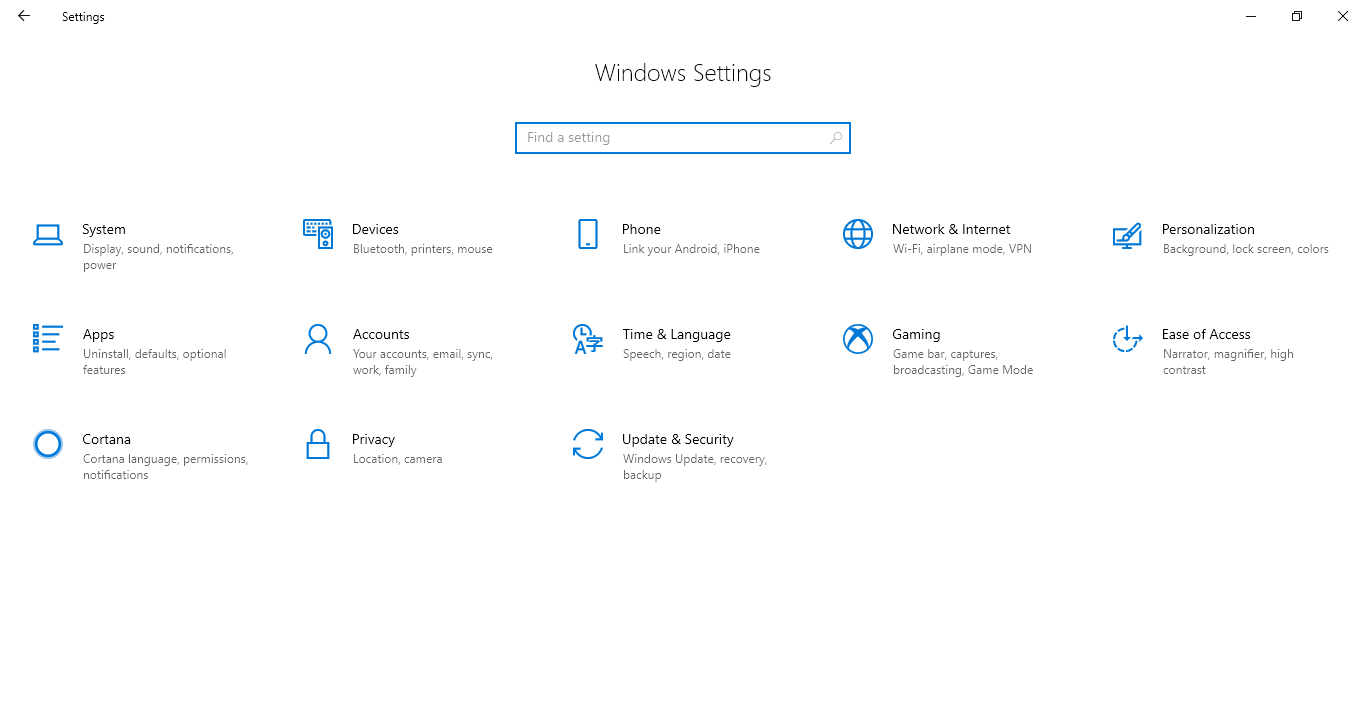Screen dimensions: 1366x719
Task: Click 'Wi-Fi, airplane mode, VPN' text
Action: (x=962, y=249)
